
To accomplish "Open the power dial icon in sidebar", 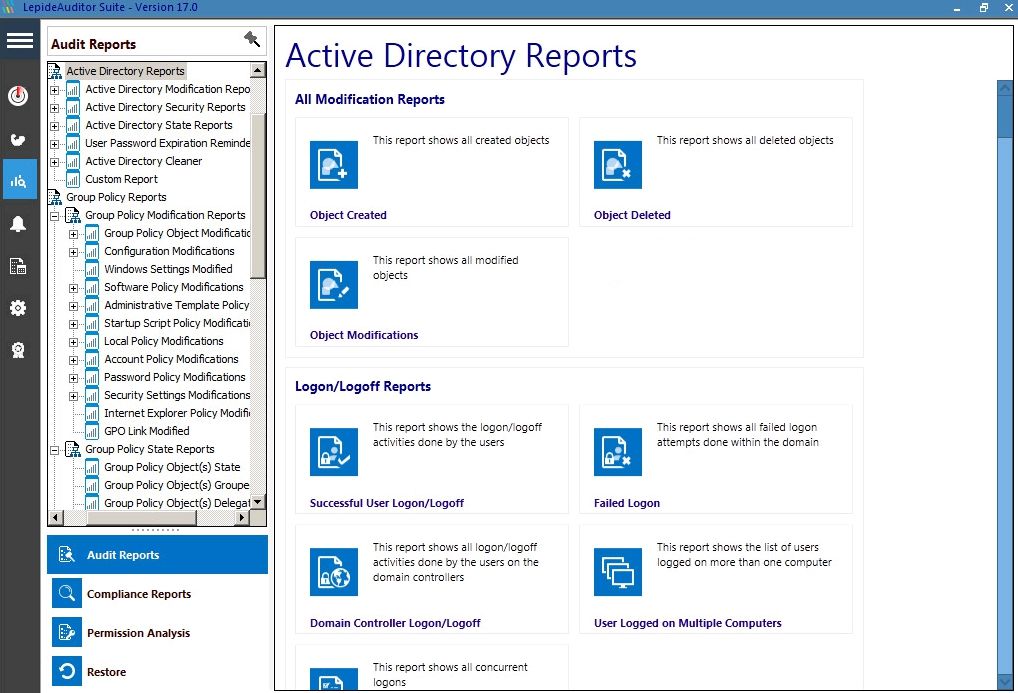I will (18, 96).
